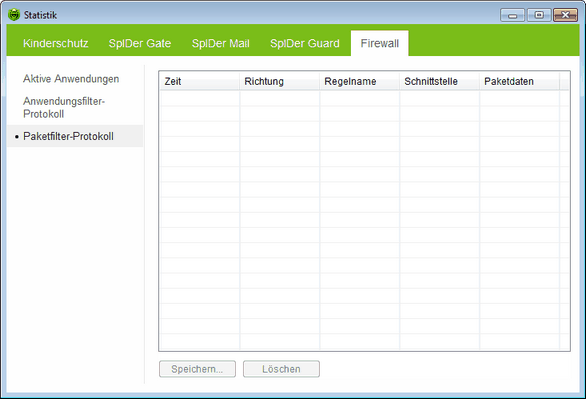
Task: Minimize the Statistik window
Action: point(512,15)
